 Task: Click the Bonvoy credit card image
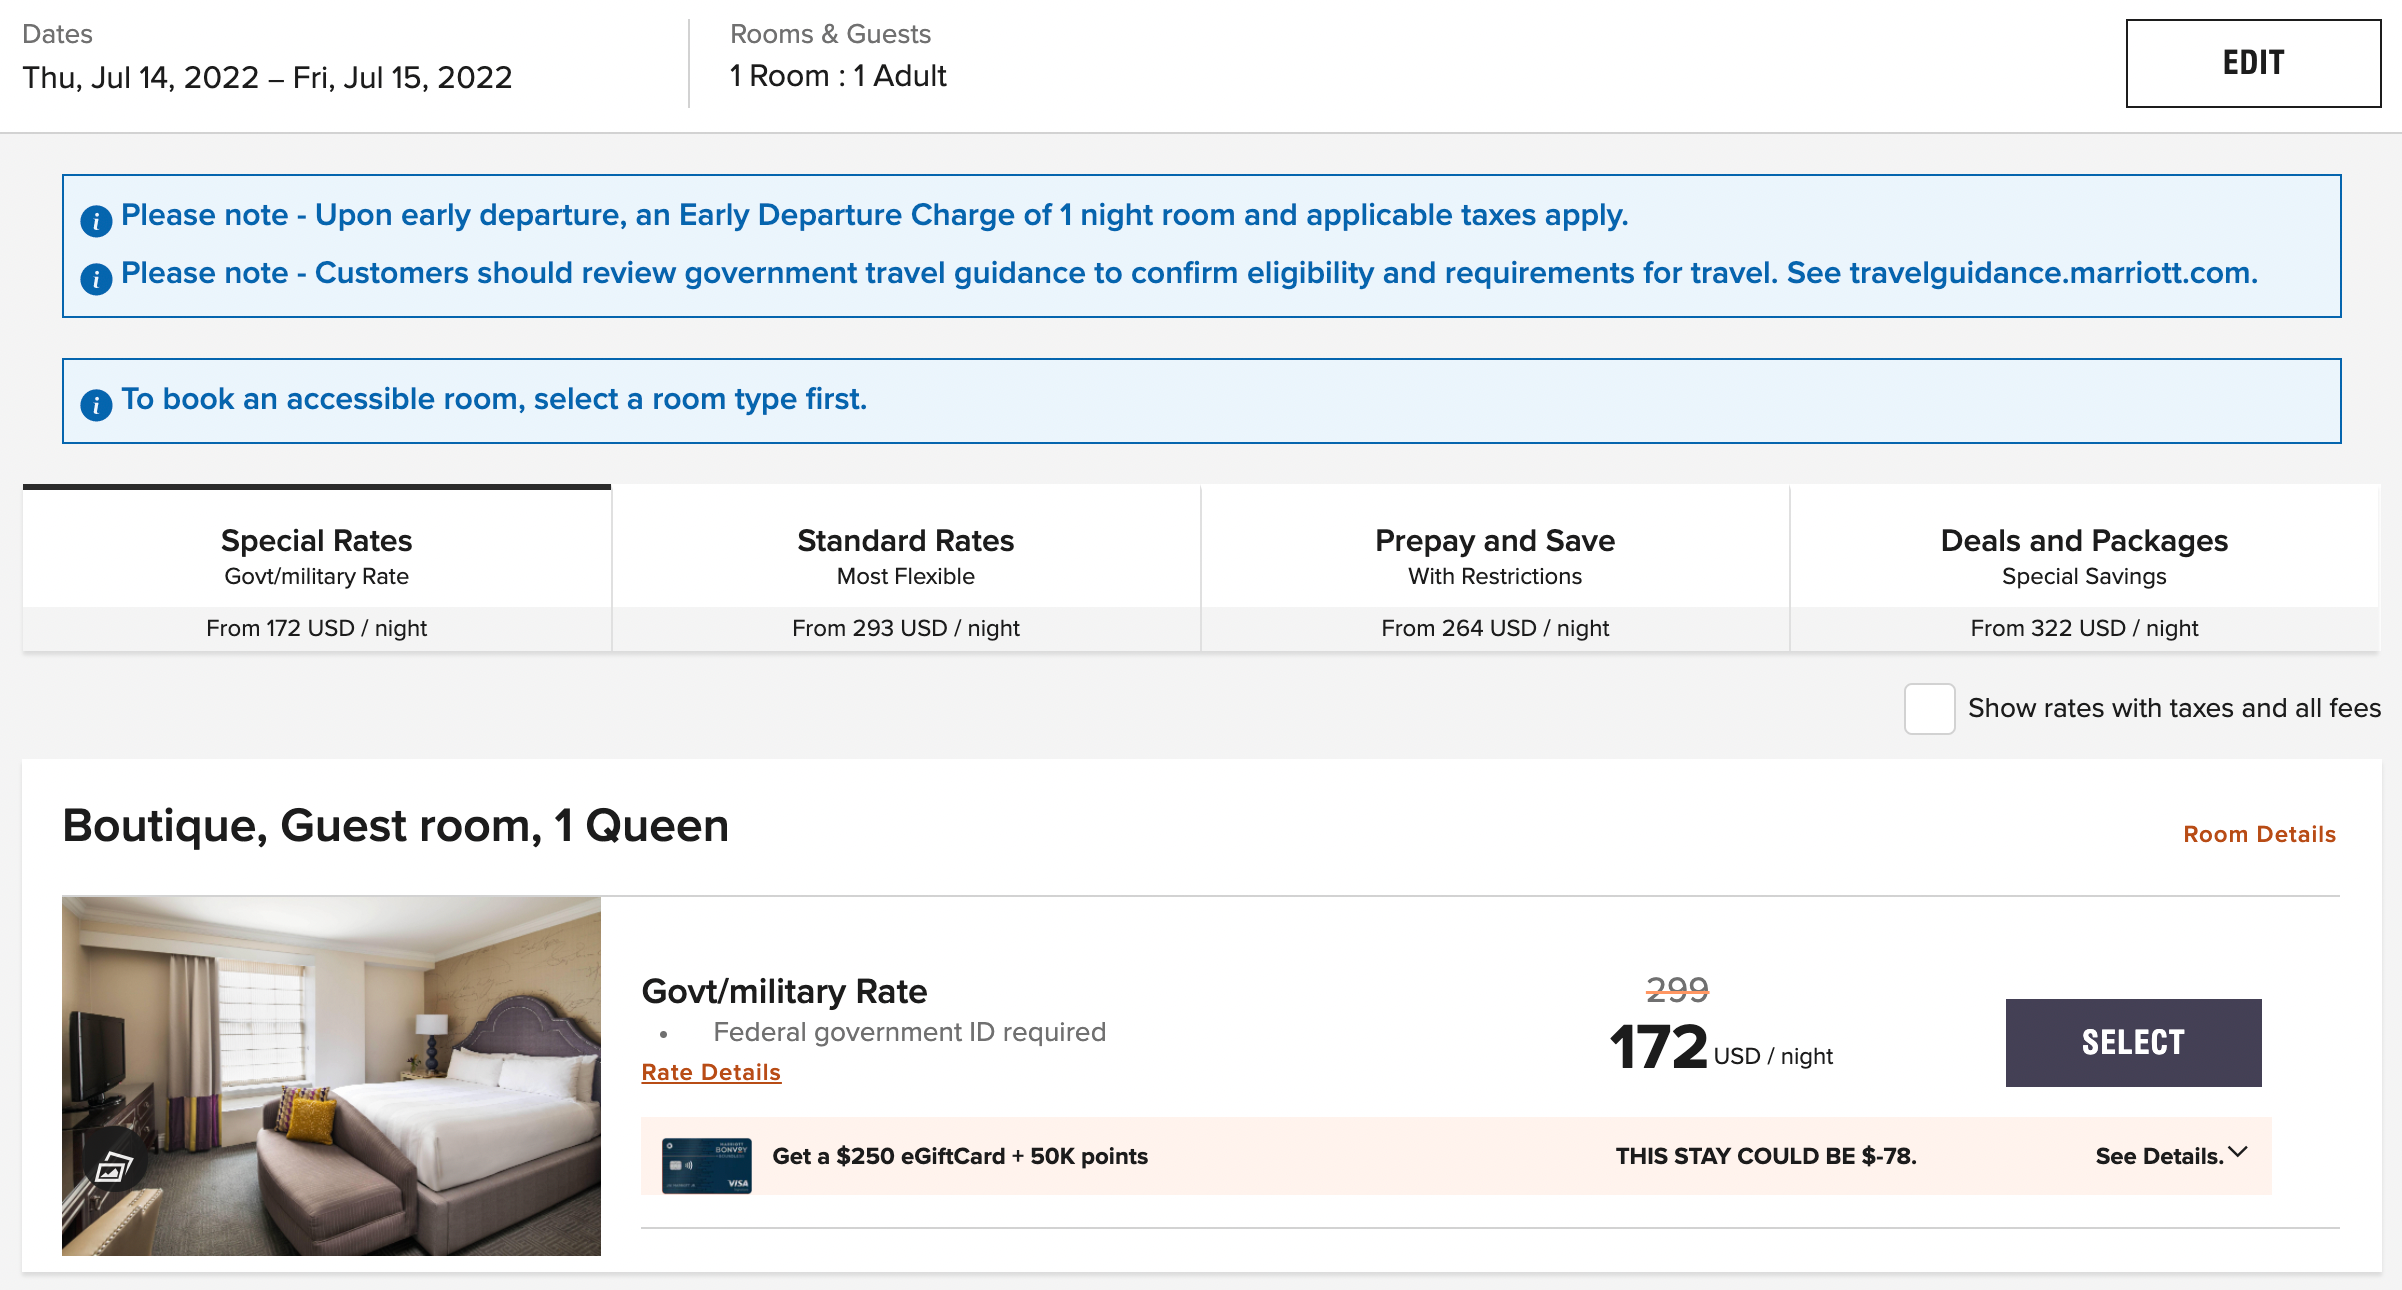(x=706, y=1165)
